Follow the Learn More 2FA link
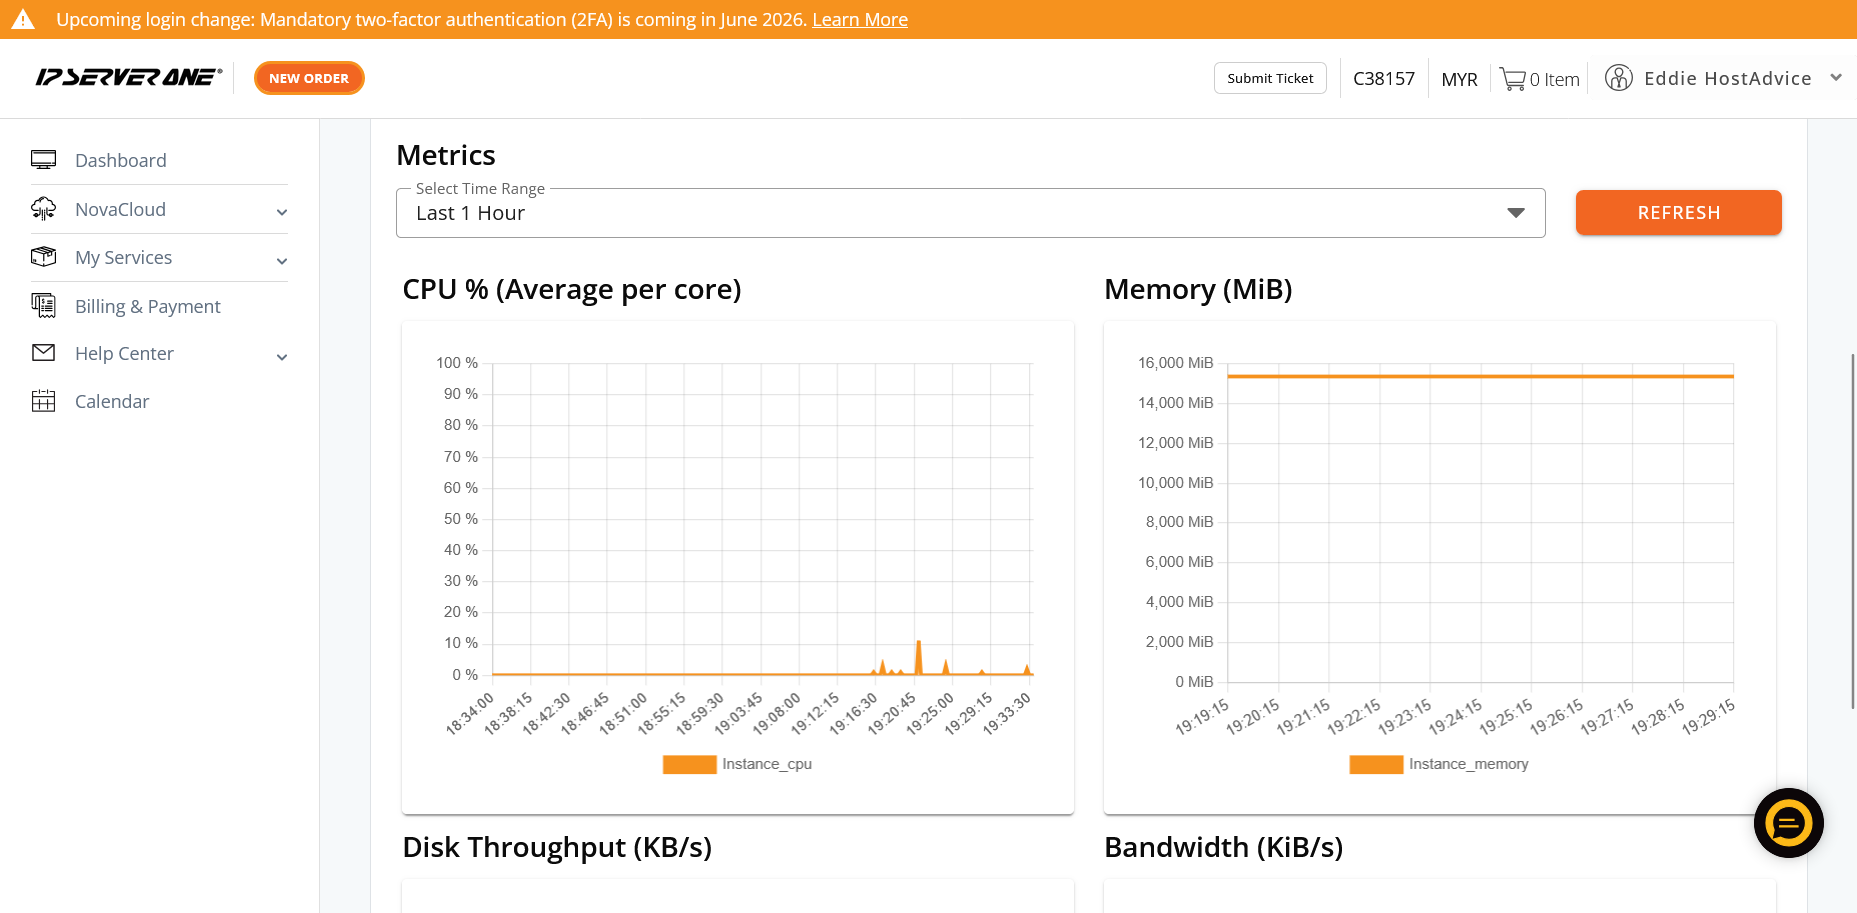The image size is (1857, 913). pyautogui.click(x=860, y=19)
